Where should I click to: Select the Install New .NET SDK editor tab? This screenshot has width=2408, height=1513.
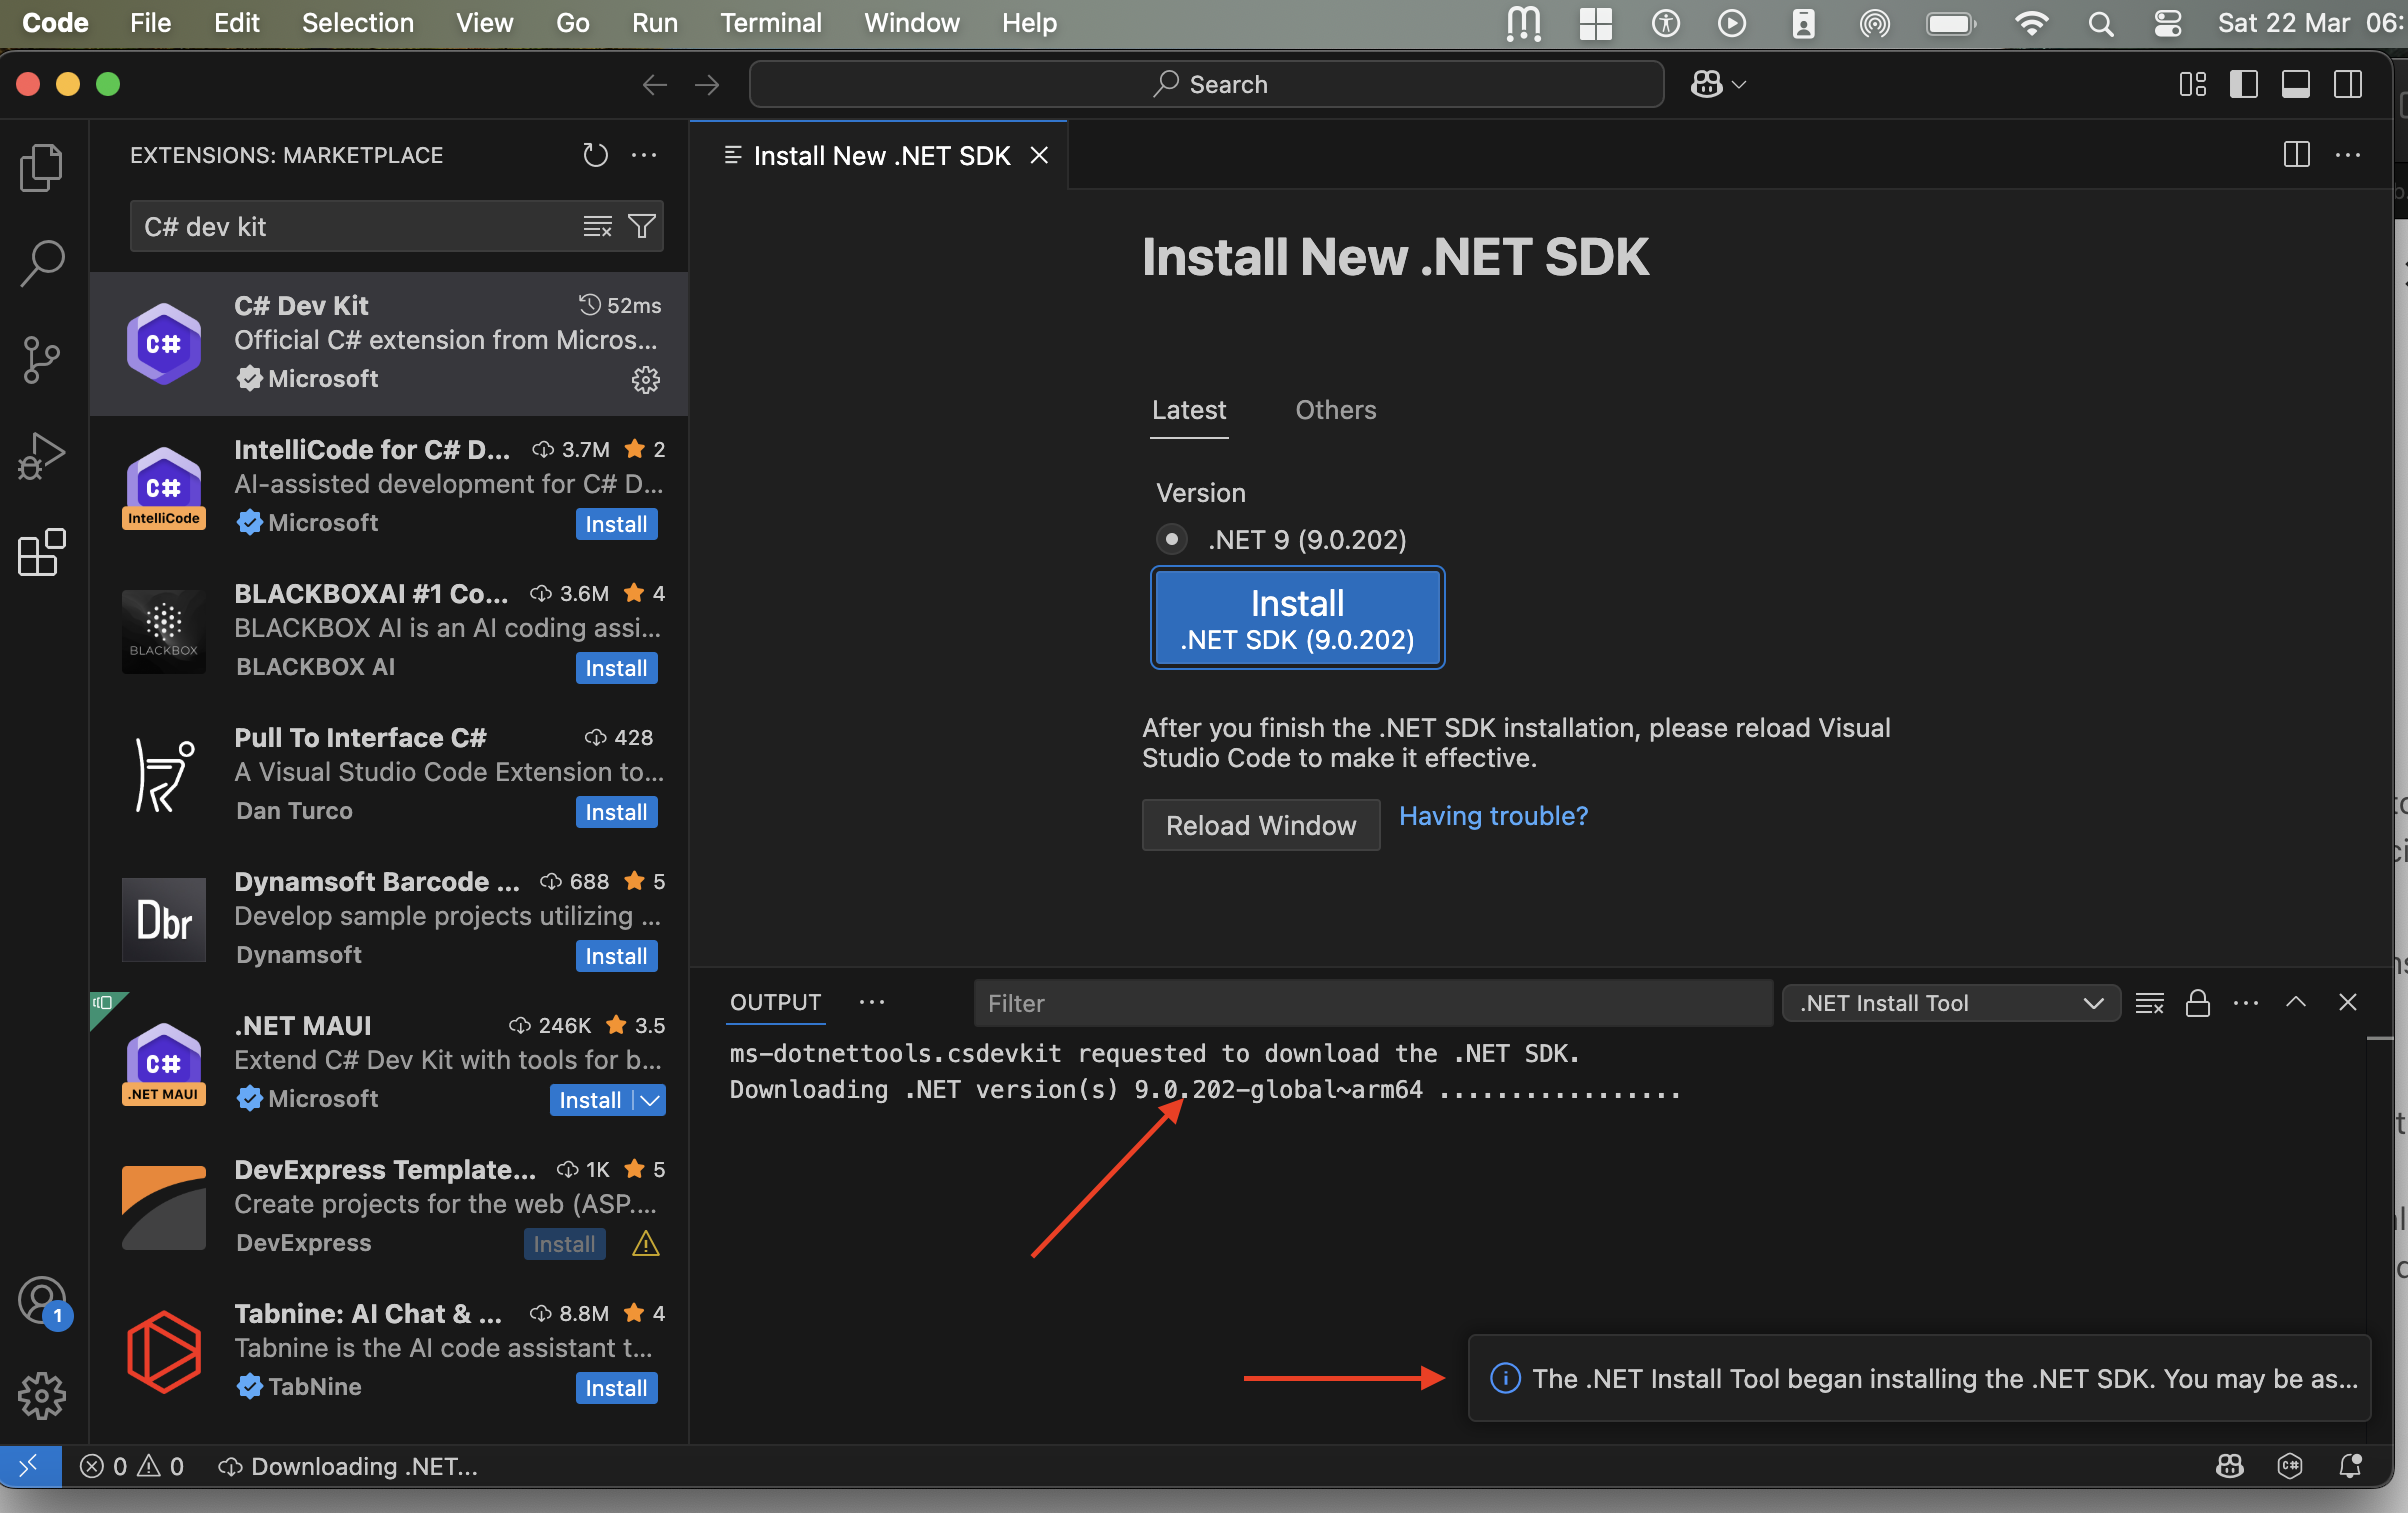tap(881, 156)
